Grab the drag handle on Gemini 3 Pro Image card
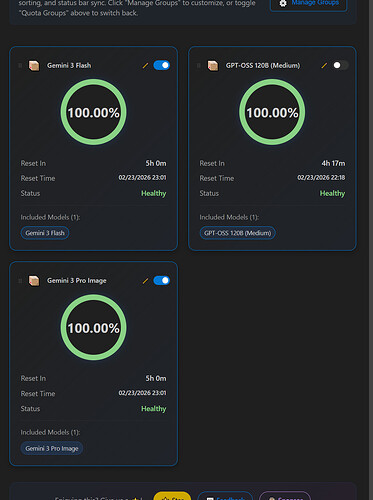This screenshot has height=500, width=373. click(20, 281)
